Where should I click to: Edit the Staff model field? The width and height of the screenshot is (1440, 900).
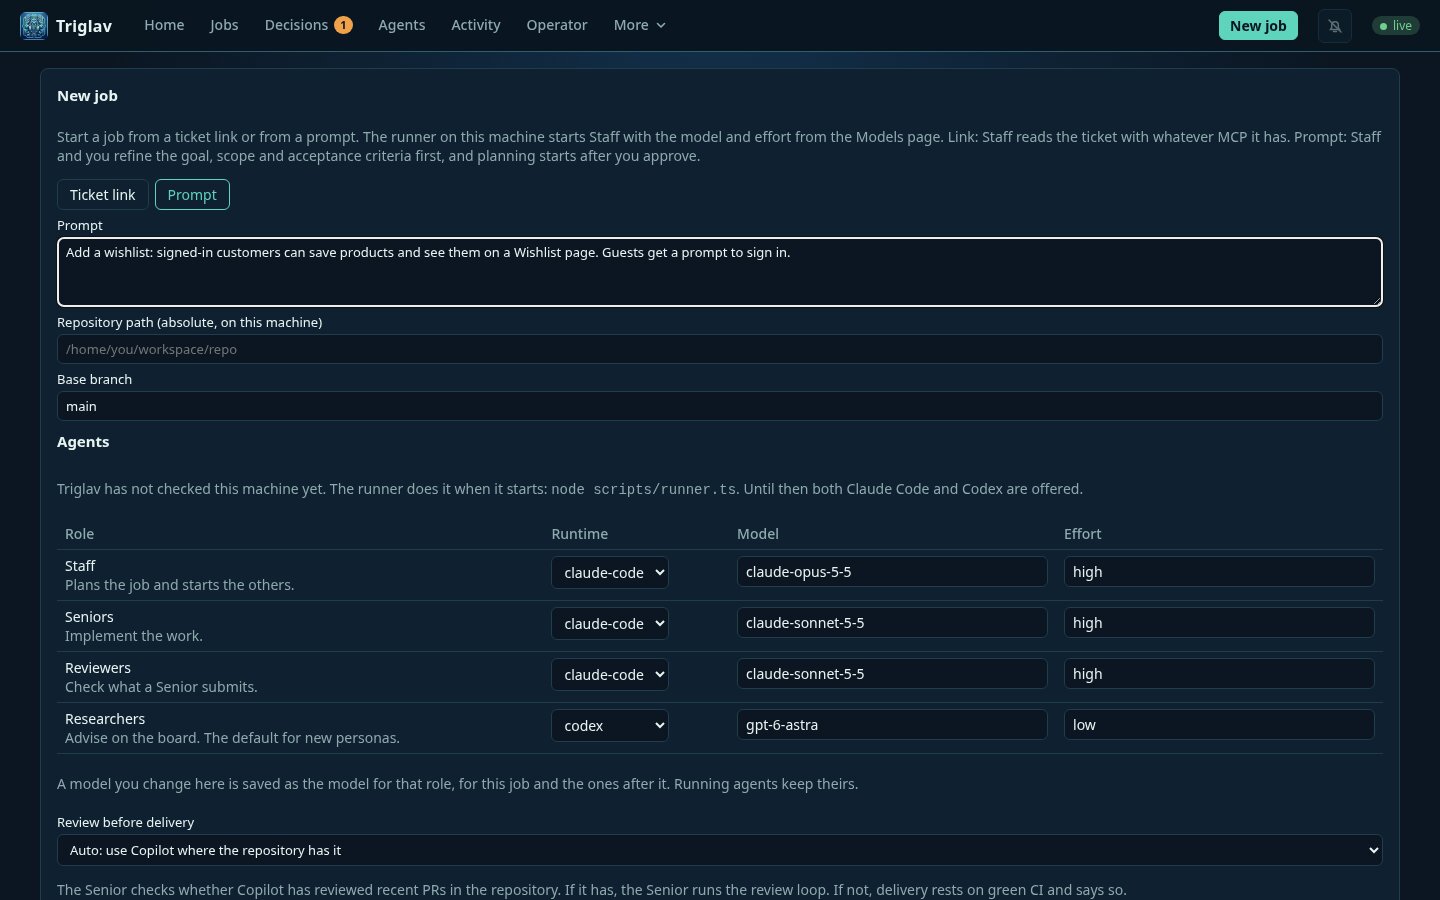click(892, 572)
